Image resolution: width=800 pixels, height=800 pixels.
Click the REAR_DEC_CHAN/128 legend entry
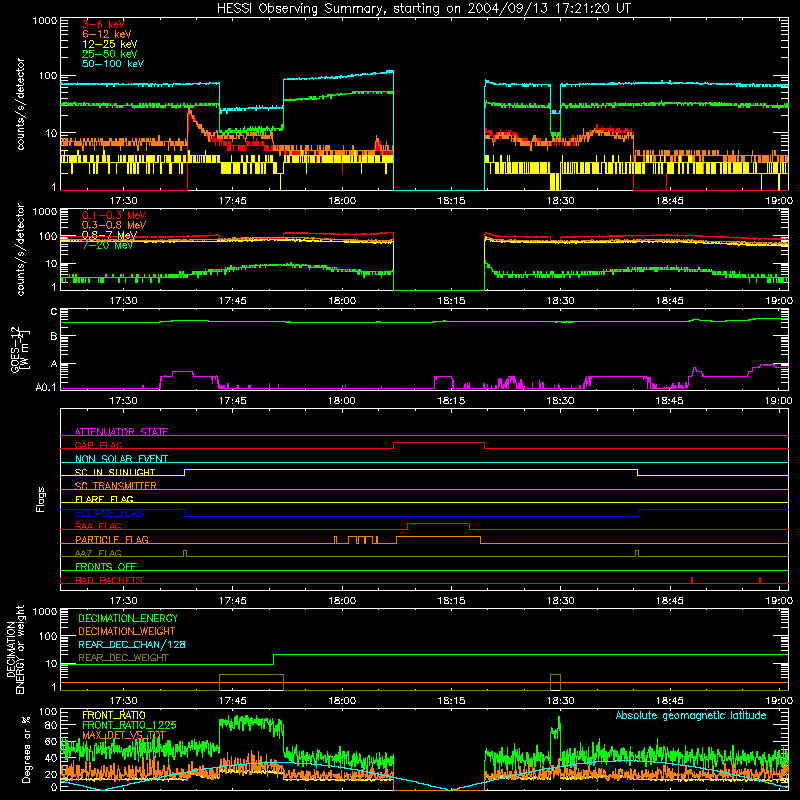[132, 644]
